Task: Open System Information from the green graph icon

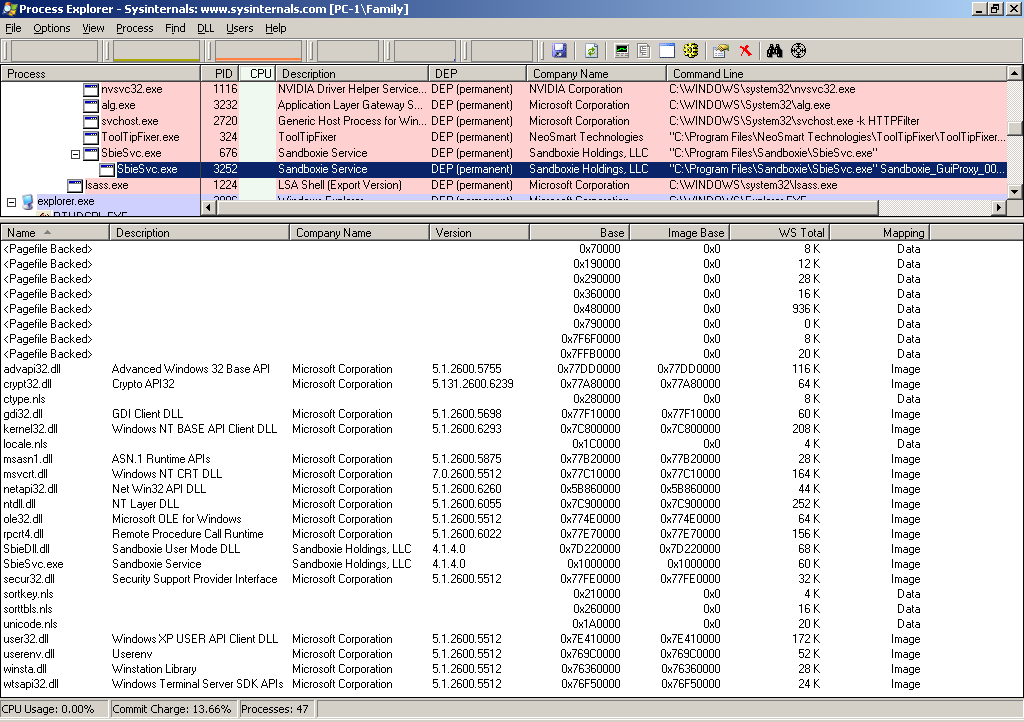Action: tap(622, 51)
